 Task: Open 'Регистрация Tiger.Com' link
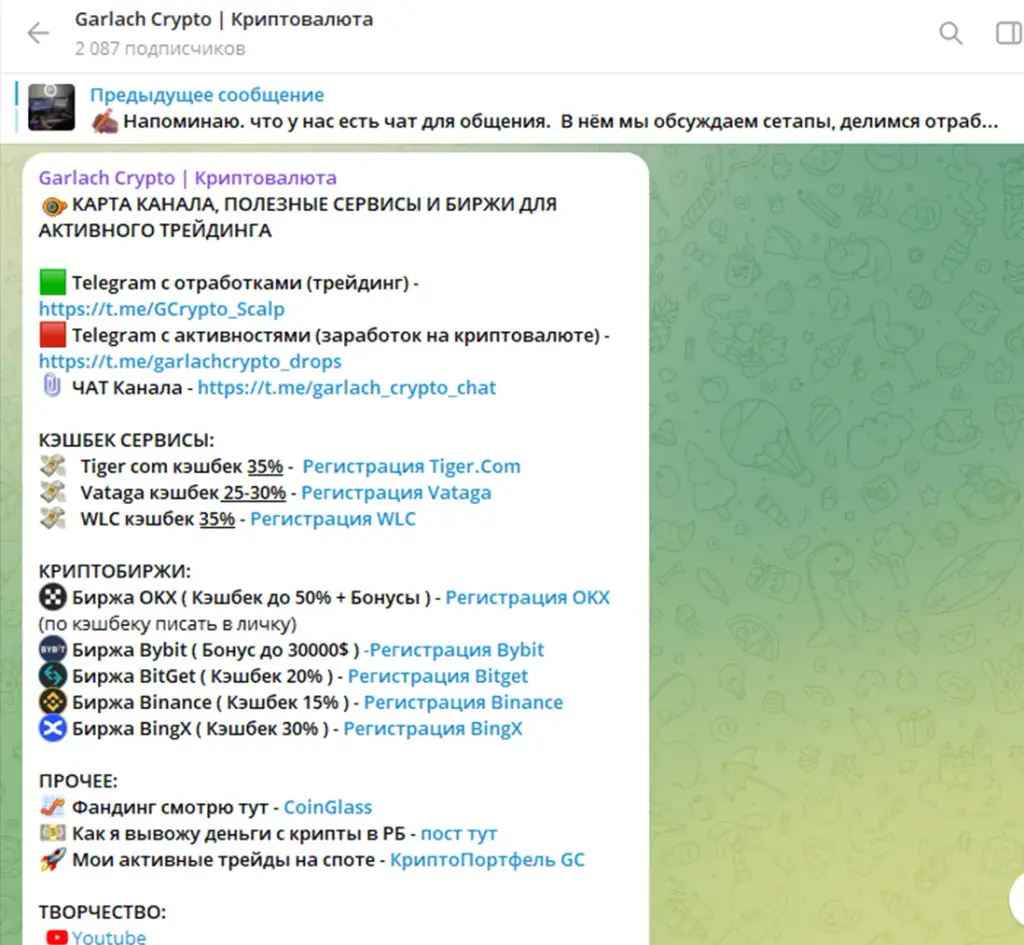411,466
